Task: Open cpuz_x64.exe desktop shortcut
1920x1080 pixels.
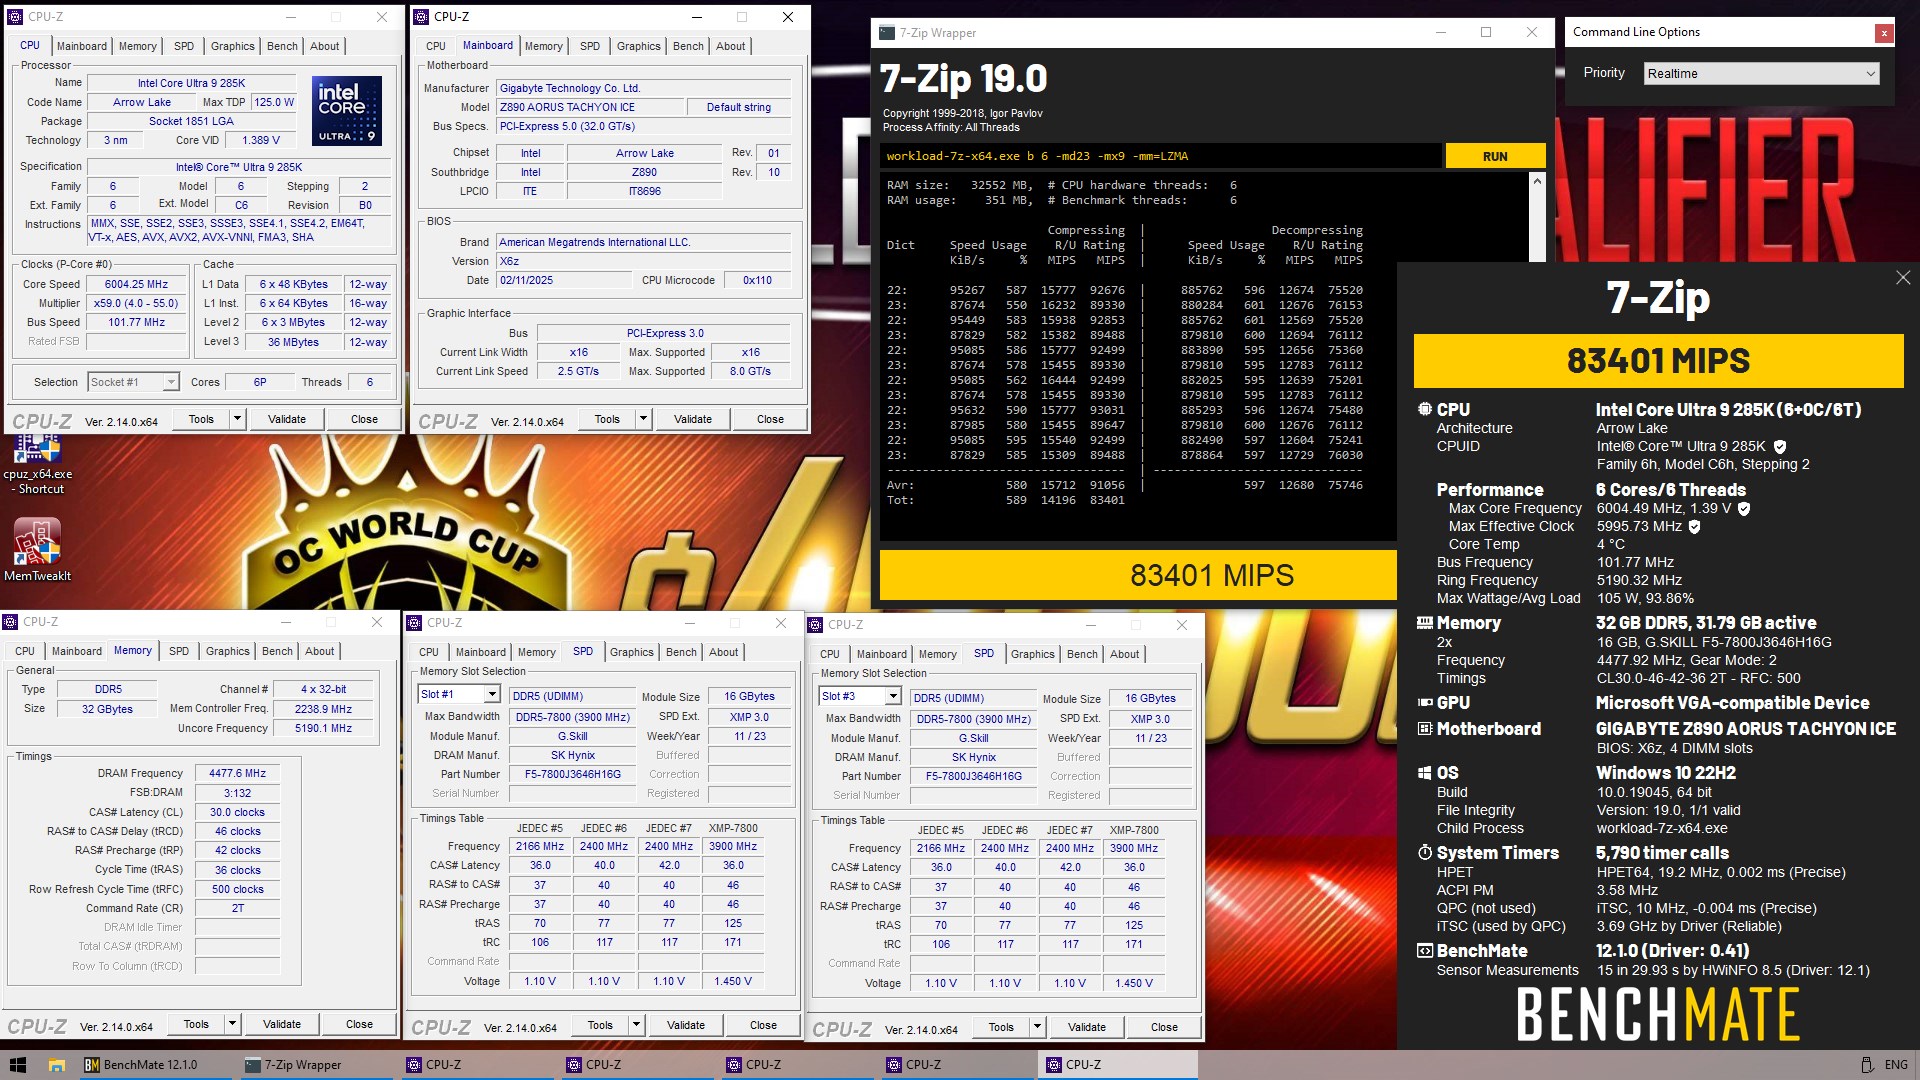Action: click(x=37, y=464)
